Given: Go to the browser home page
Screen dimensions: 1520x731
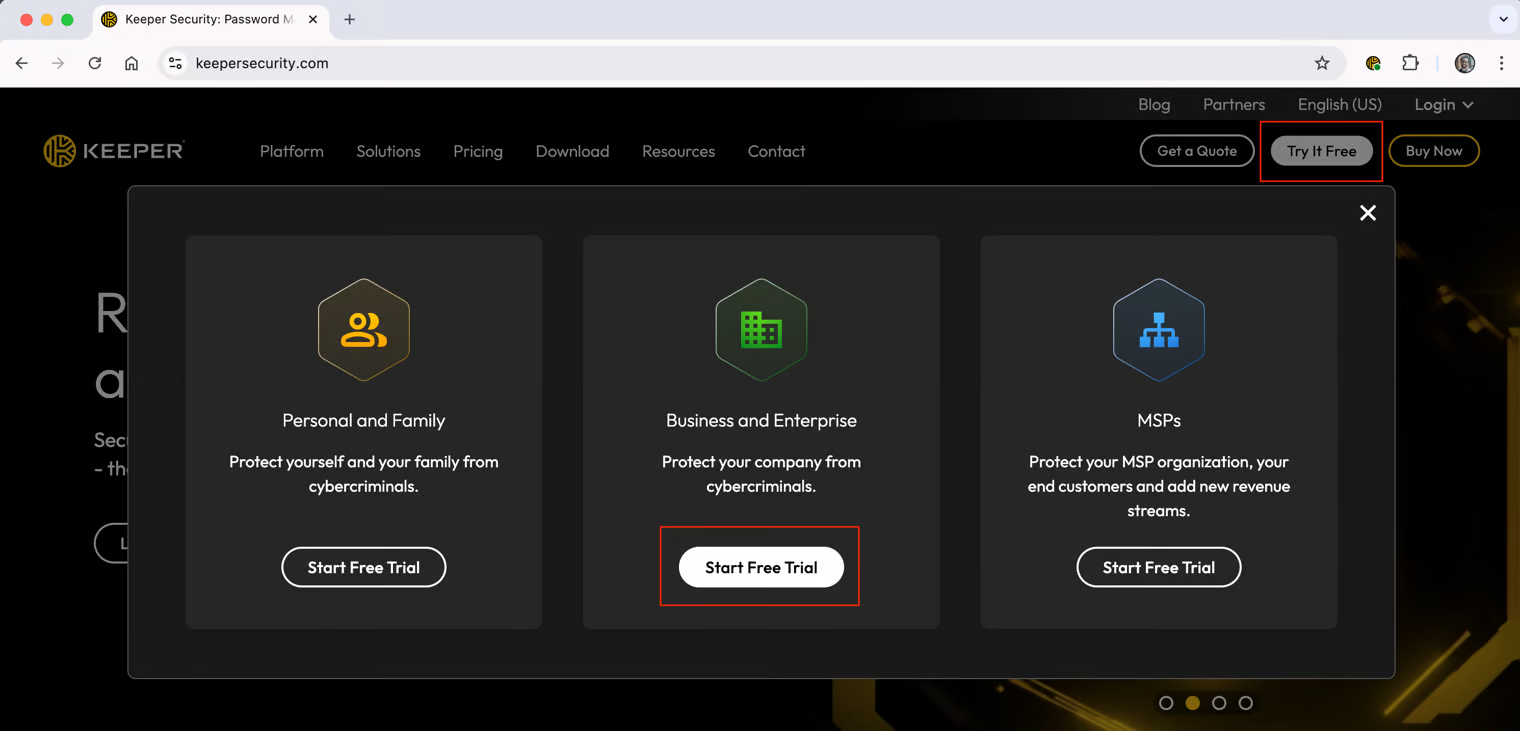Looking at the screenshot, I should point(131,63).
